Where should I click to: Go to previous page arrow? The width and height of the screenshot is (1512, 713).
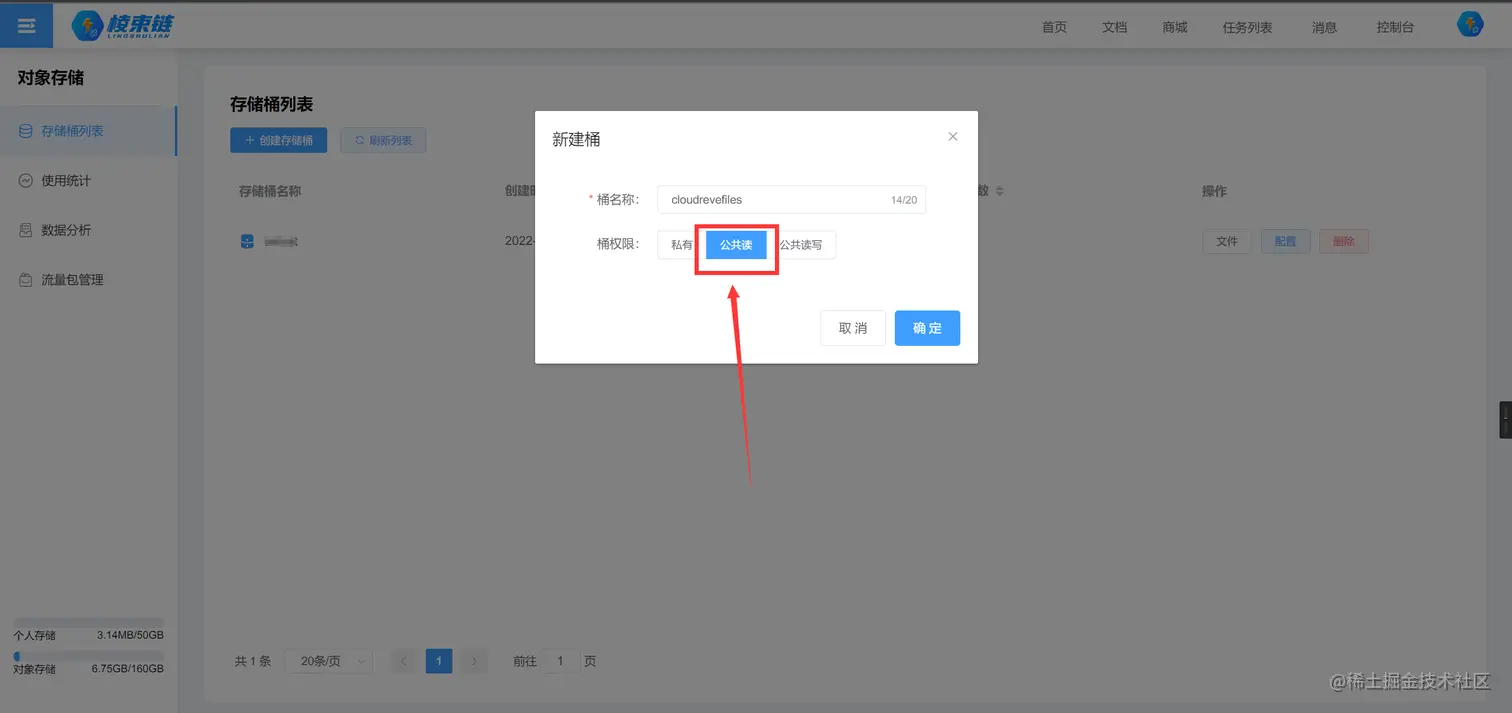click(x=404, y=661)
